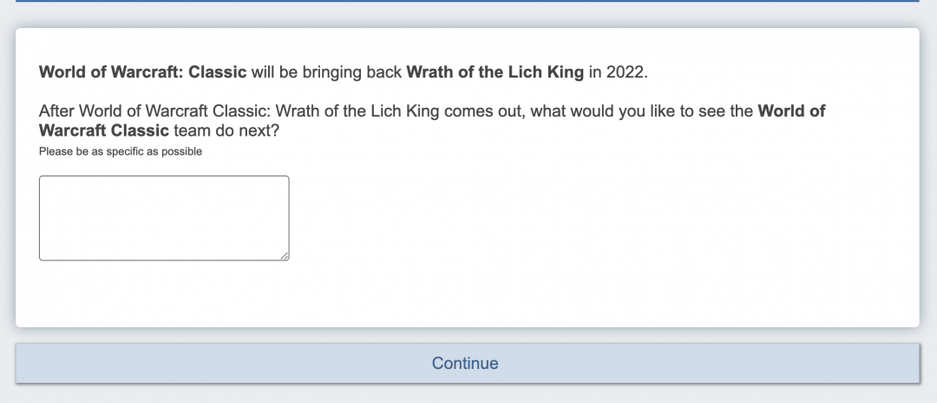937x403 pixels.
Task: Click "2022" in the first sentence
Action: [625, 73]
